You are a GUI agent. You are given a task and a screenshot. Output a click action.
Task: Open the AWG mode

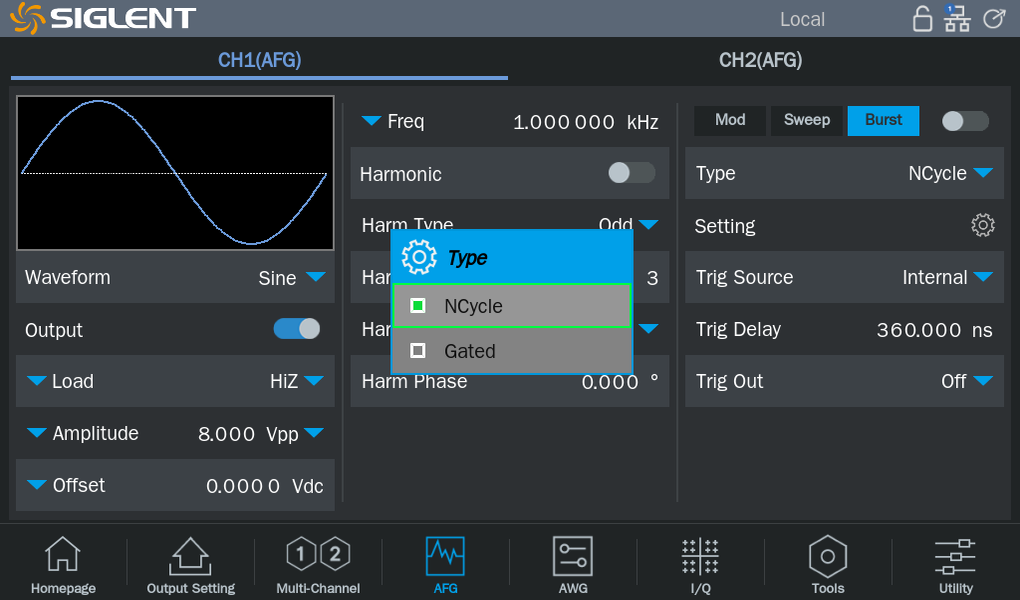point(573,565)
